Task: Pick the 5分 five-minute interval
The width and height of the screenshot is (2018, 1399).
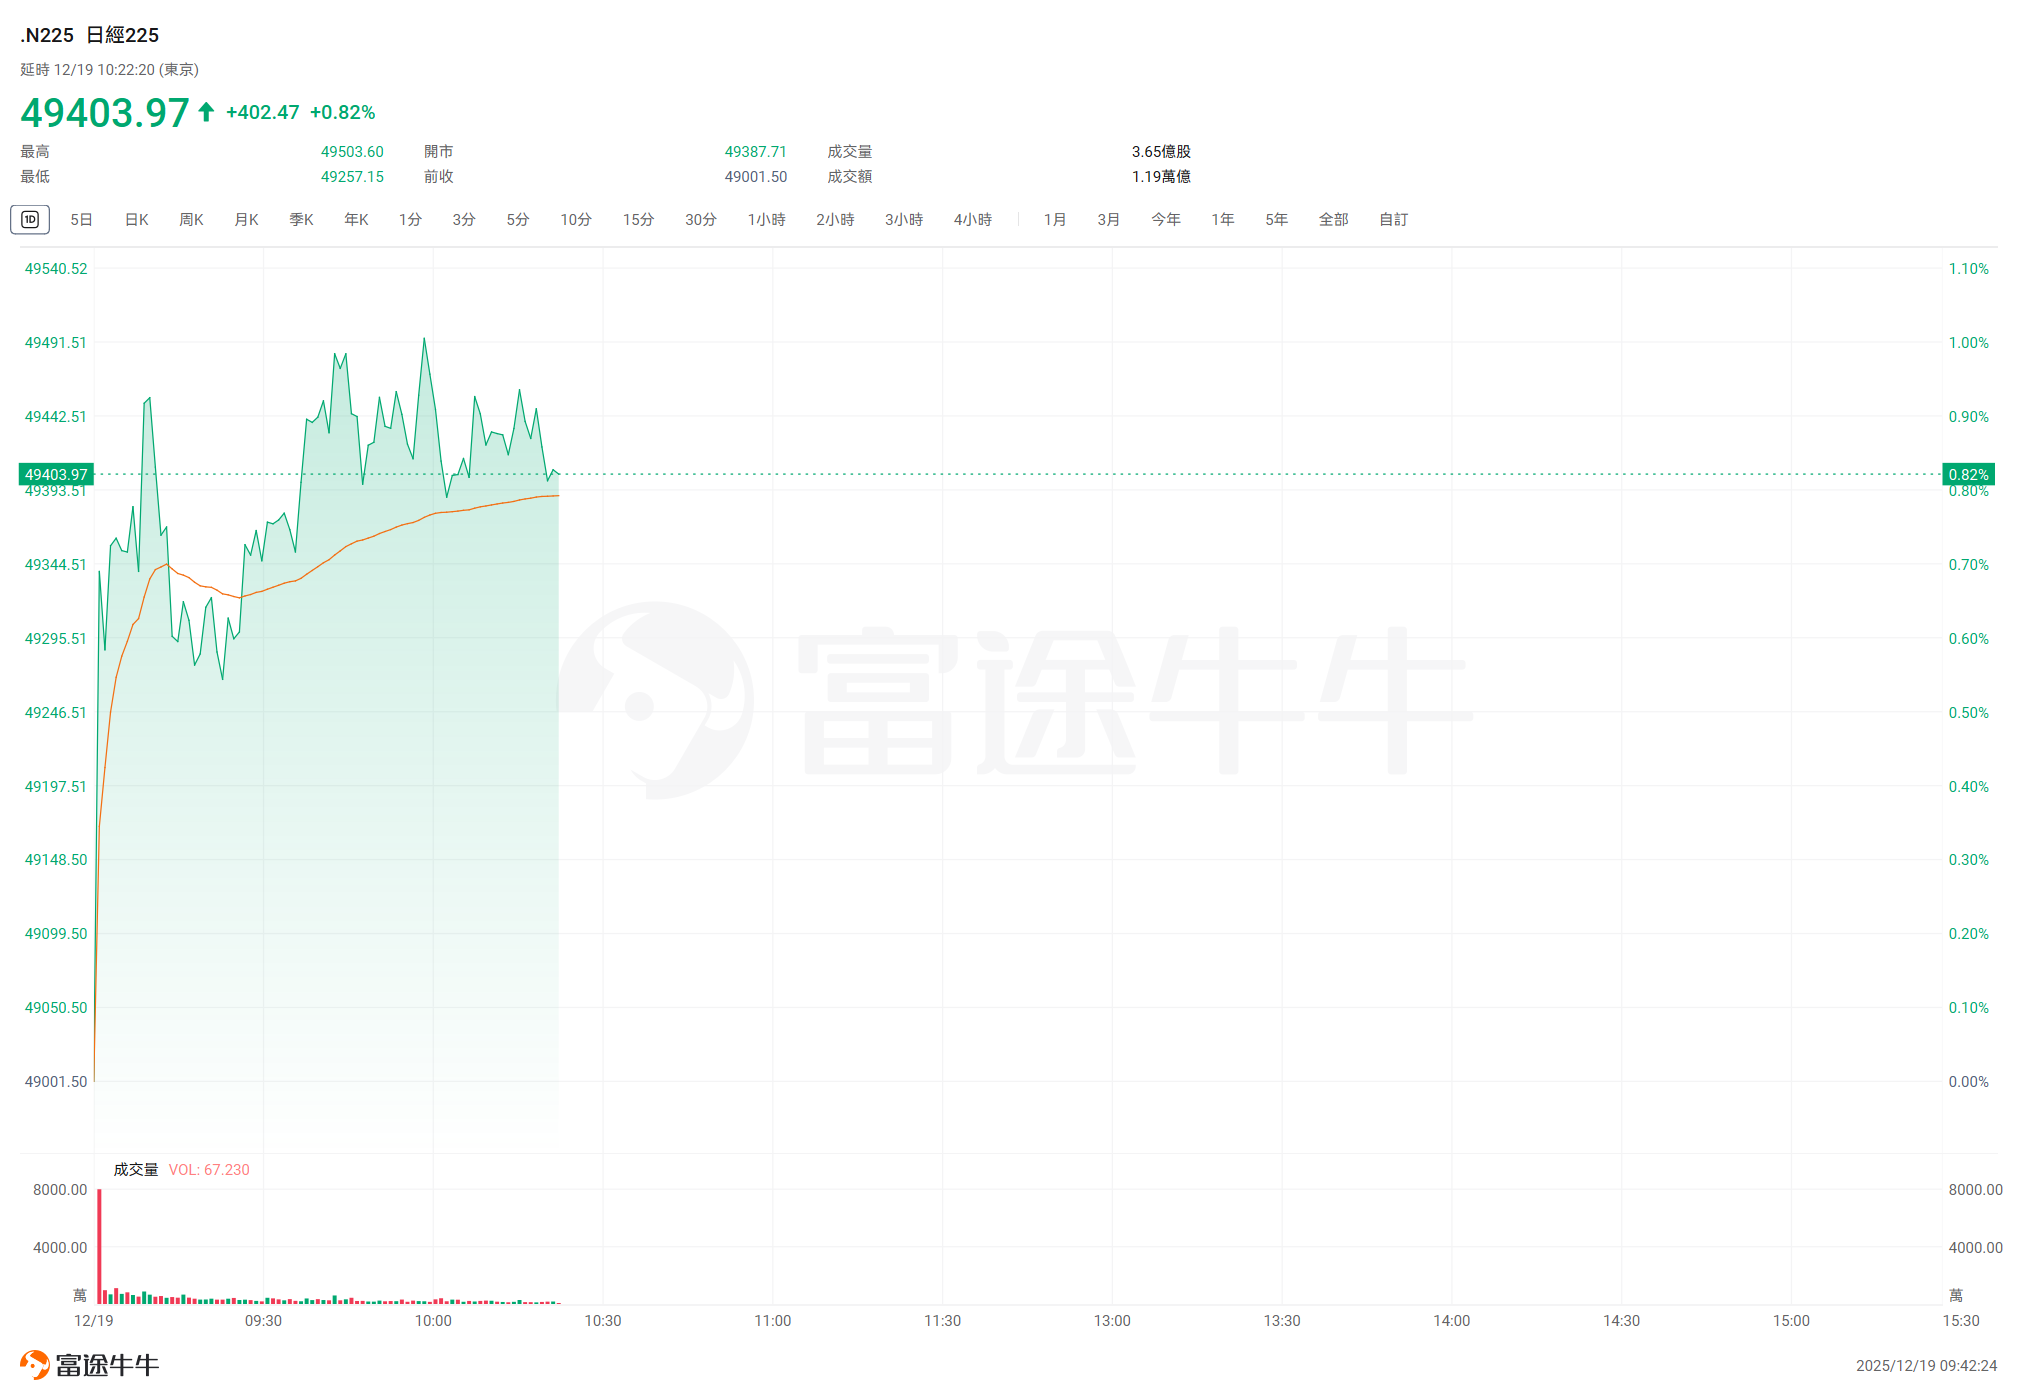Action: click(x=517, y=219)
